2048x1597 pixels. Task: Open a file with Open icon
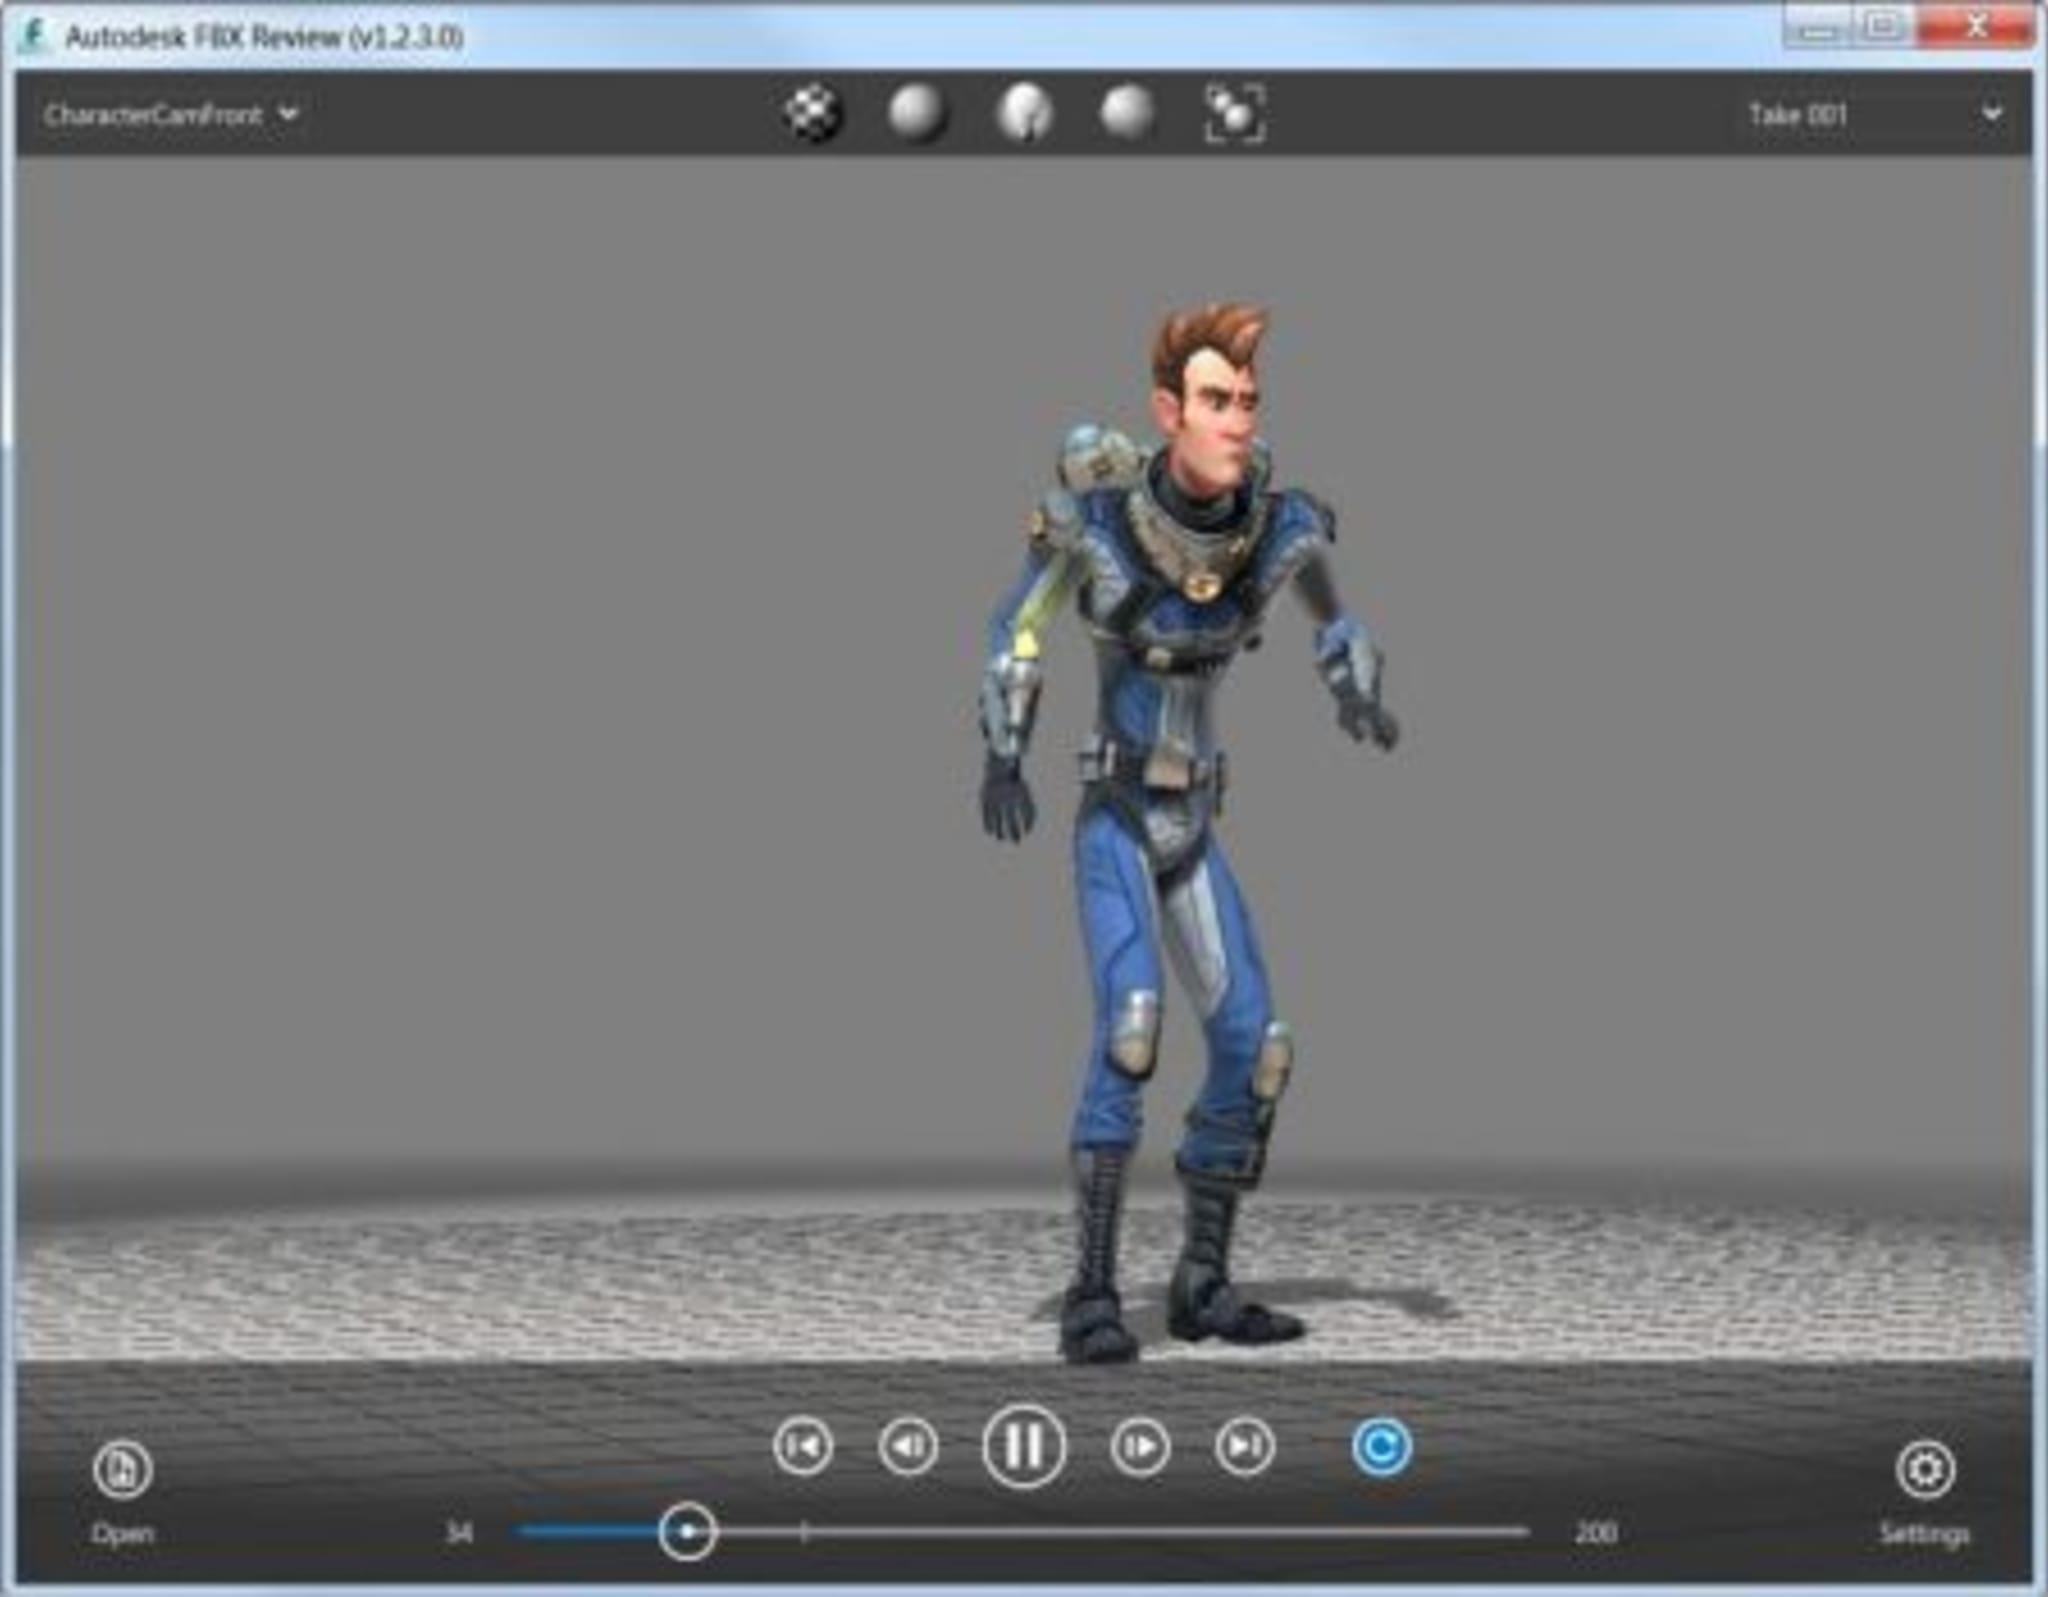(x=122, y=1469)
